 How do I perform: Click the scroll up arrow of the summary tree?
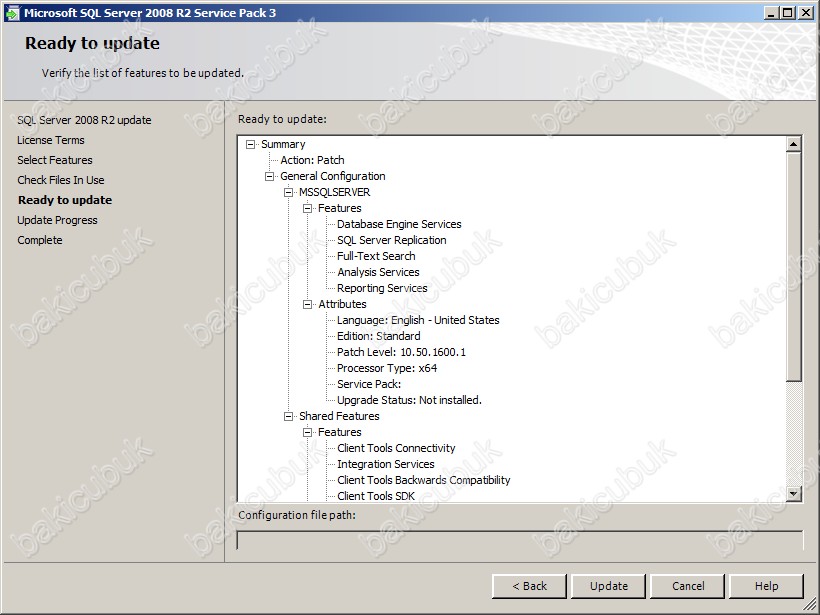(793, 144)
